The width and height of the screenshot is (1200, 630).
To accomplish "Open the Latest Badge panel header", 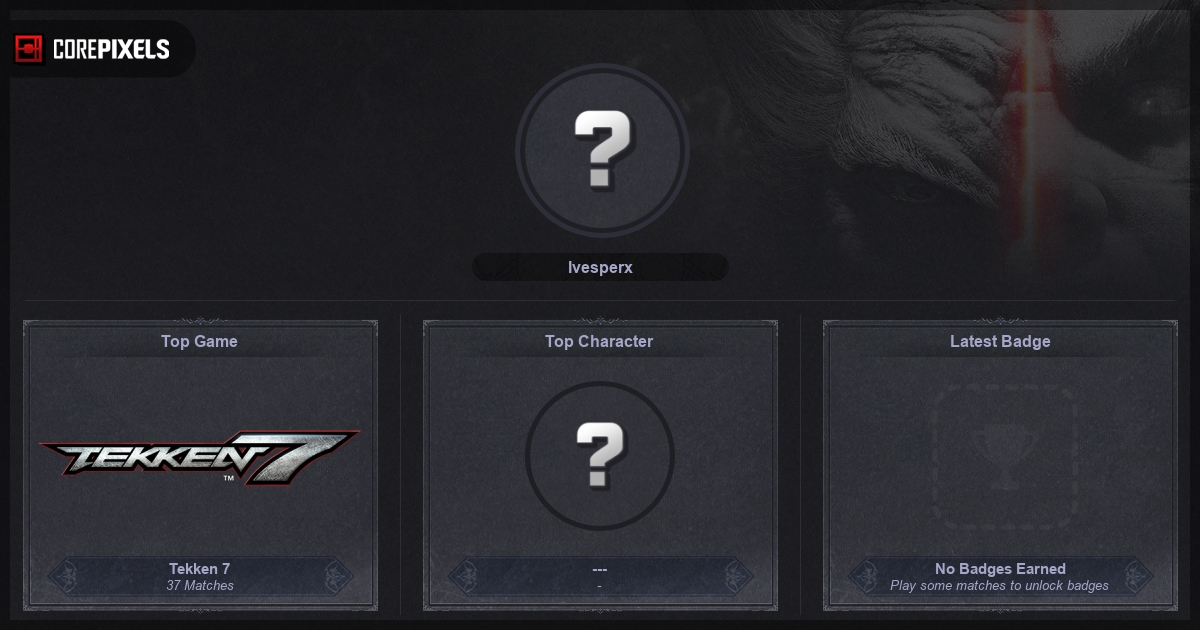I will (1000, 341).
